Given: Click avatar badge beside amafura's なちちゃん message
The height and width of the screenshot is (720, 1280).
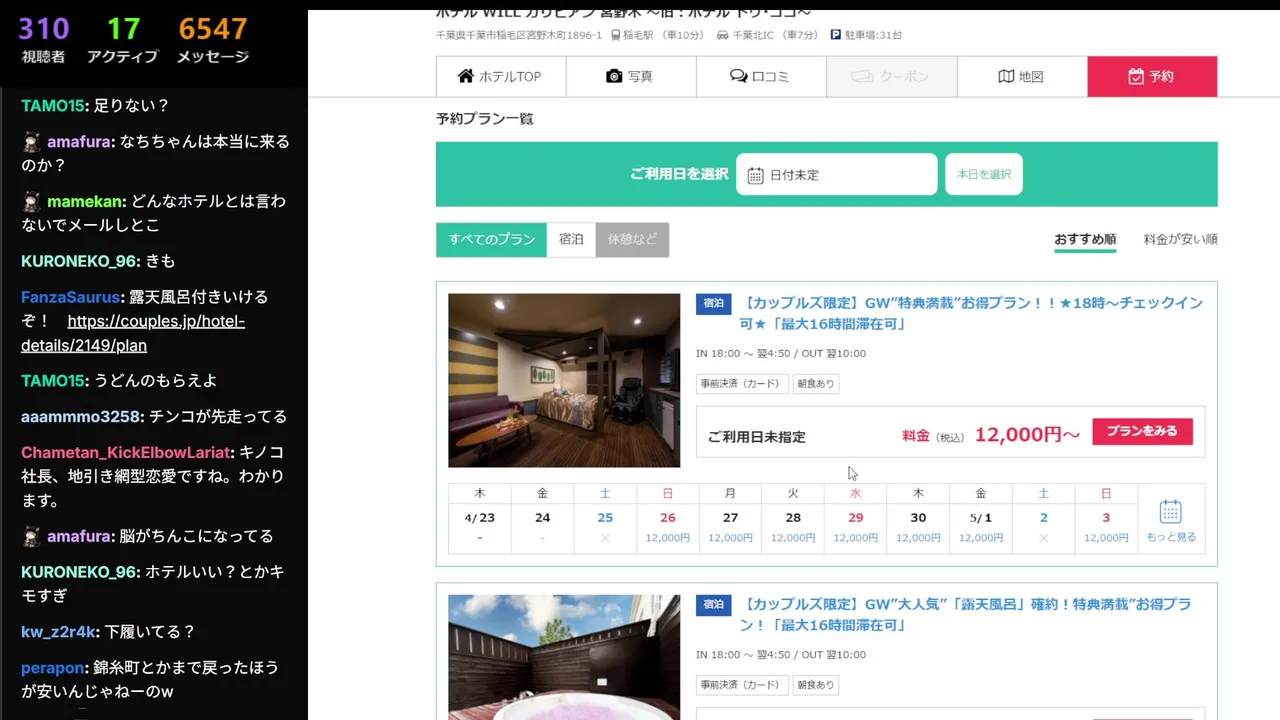Looking at the screenshot, I should (32, 142).
